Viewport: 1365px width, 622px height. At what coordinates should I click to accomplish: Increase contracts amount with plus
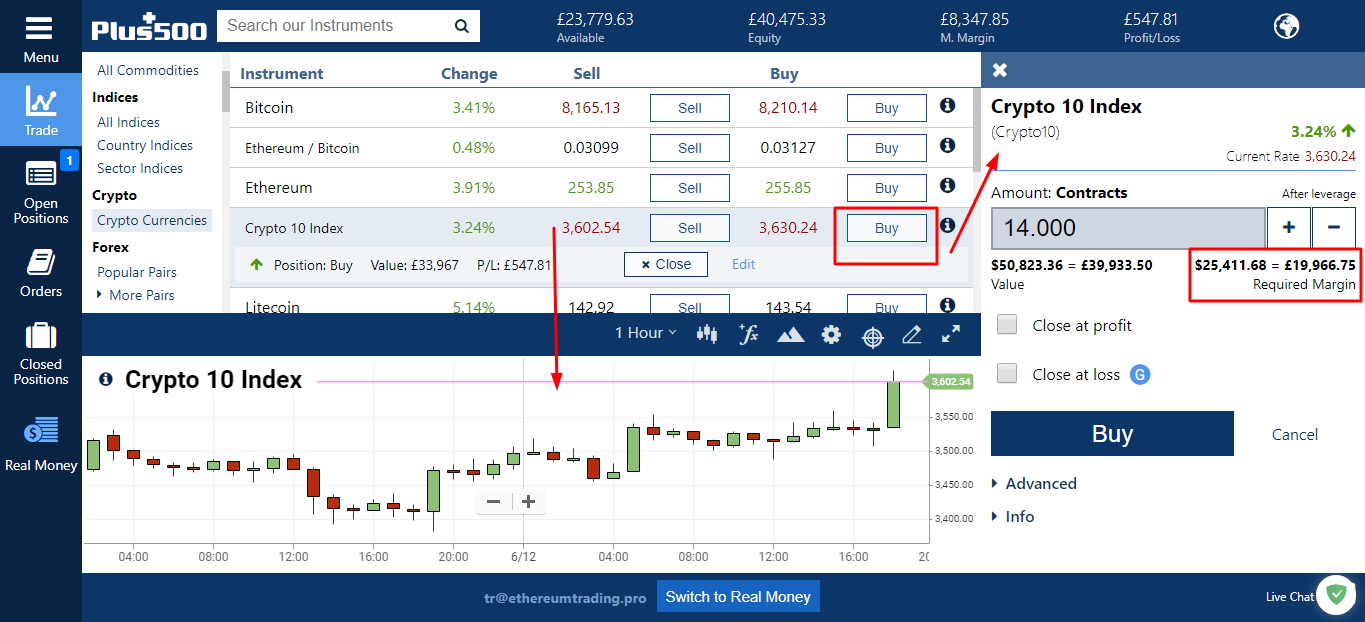[1289, 228]
